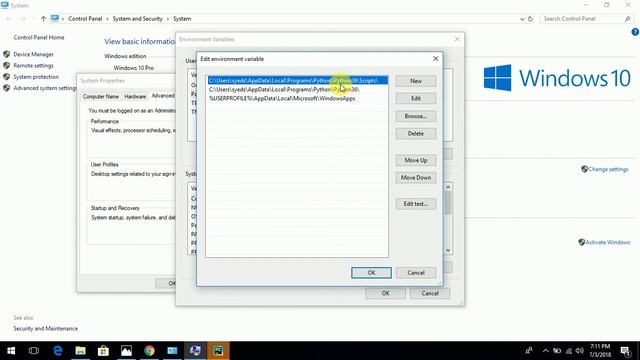Open the orange-highlighted taskbar app
Viewport: 640px width, 360px height.
point(218,351)
